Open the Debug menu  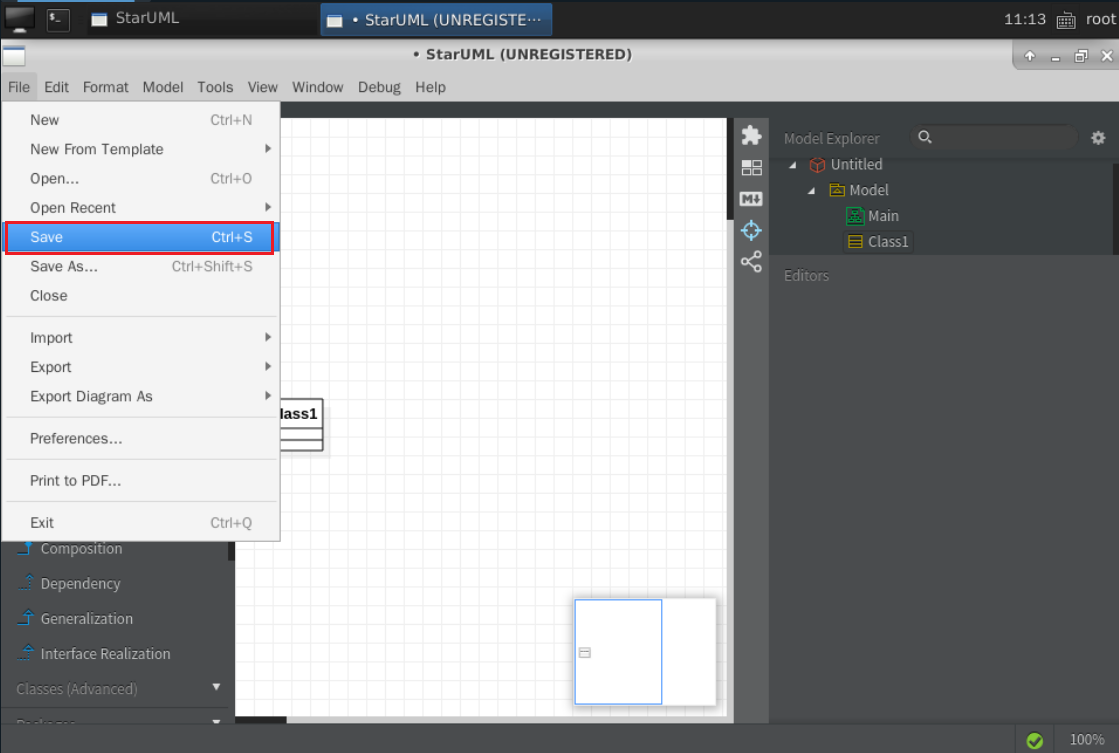tap(379, 87)
